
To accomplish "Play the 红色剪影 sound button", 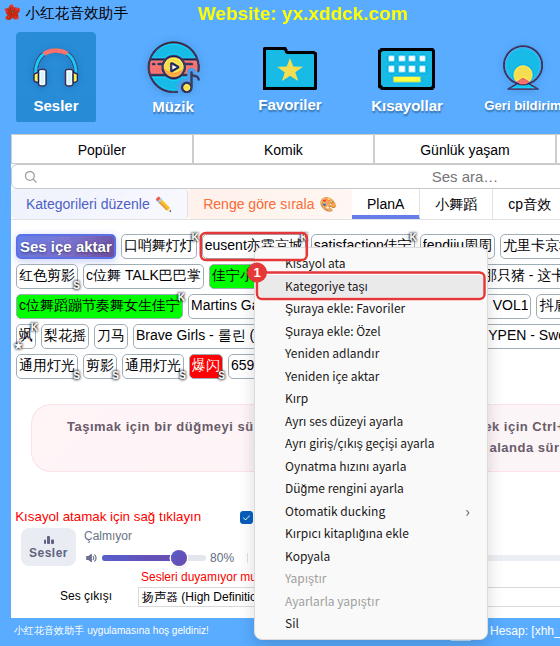I will coord(47,276).
